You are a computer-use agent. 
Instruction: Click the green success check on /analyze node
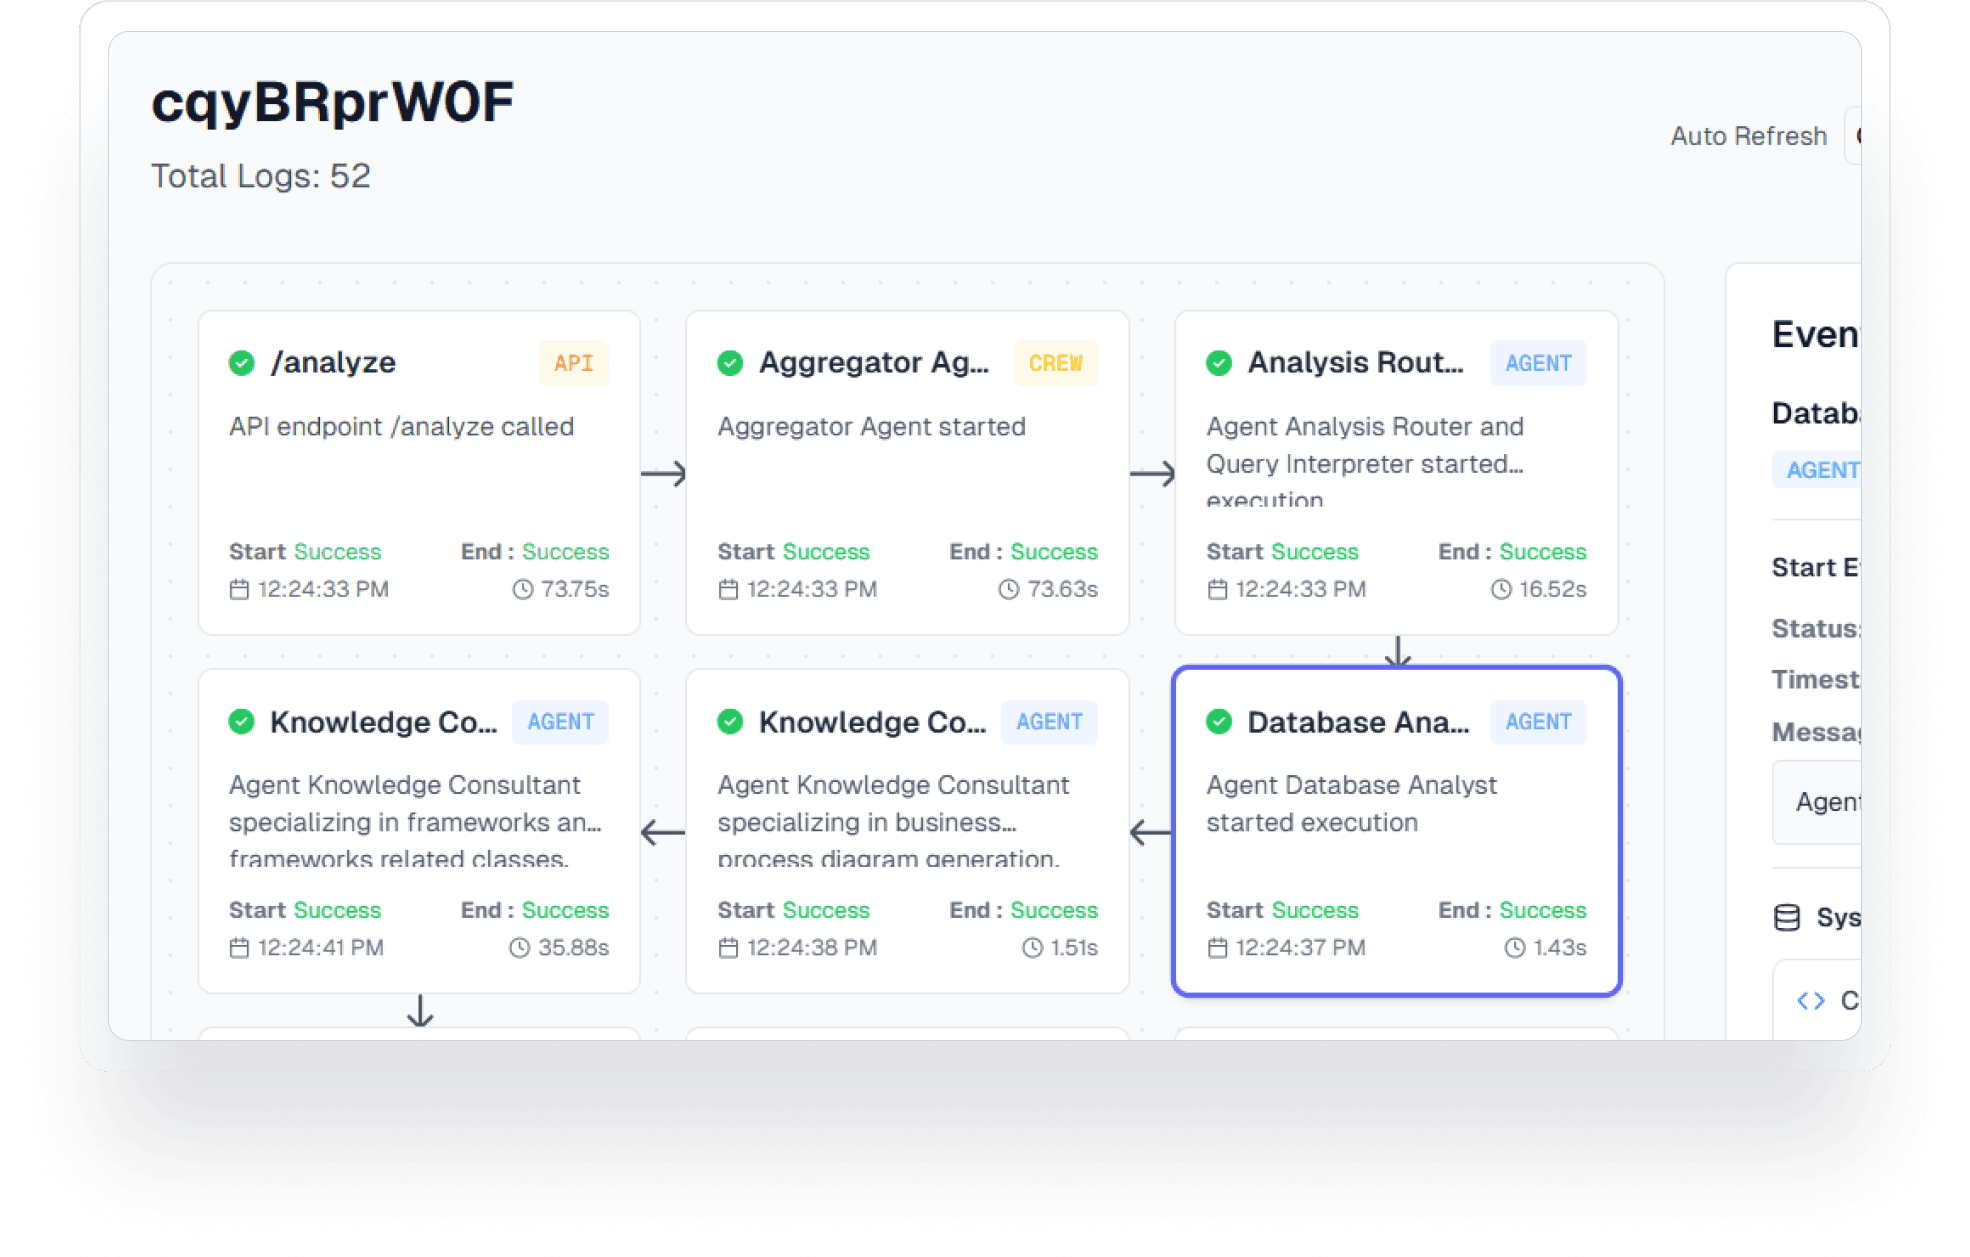pyautogui.click(x=242, y=363)
